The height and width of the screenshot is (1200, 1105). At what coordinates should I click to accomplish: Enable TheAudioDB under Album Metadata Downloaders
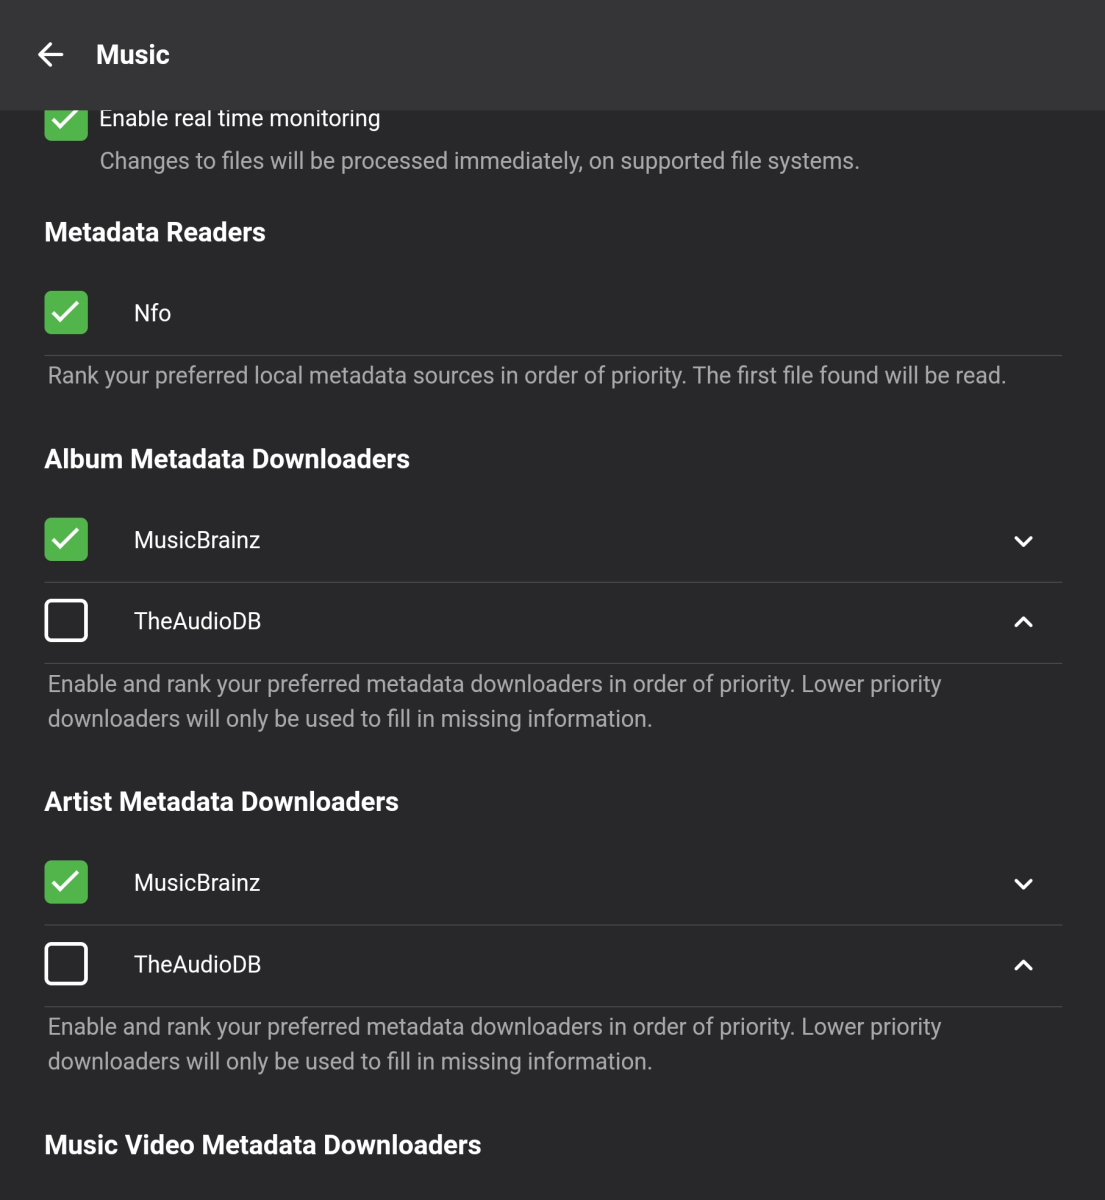click(x=66, y=621)
